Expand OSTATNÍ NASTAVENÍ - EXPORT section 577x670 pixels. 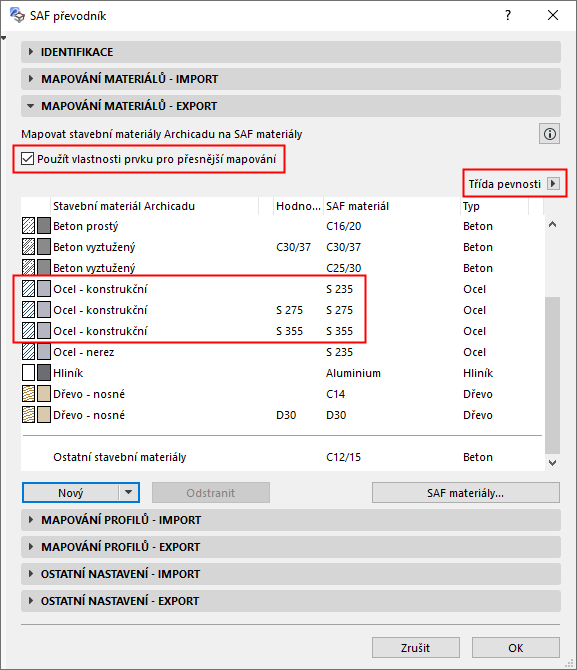(x=291, y=601)
